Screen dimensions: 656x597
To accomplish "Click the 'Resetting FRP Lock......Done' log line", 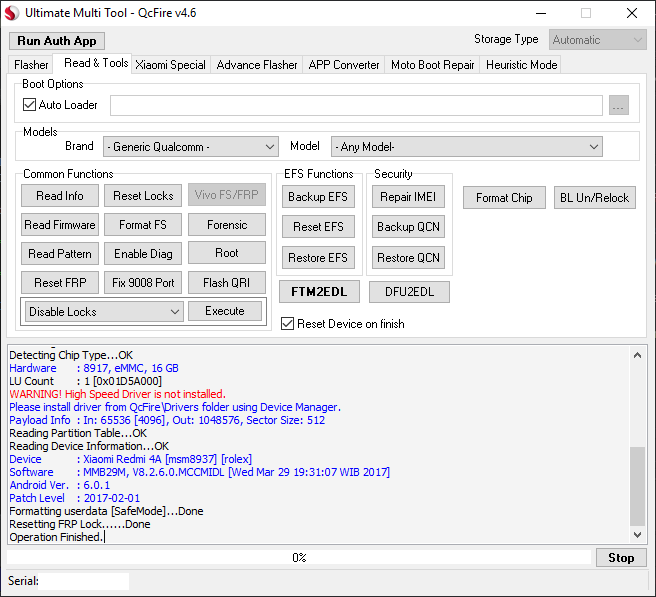I will pyautogui.click(x=79, y=524).
